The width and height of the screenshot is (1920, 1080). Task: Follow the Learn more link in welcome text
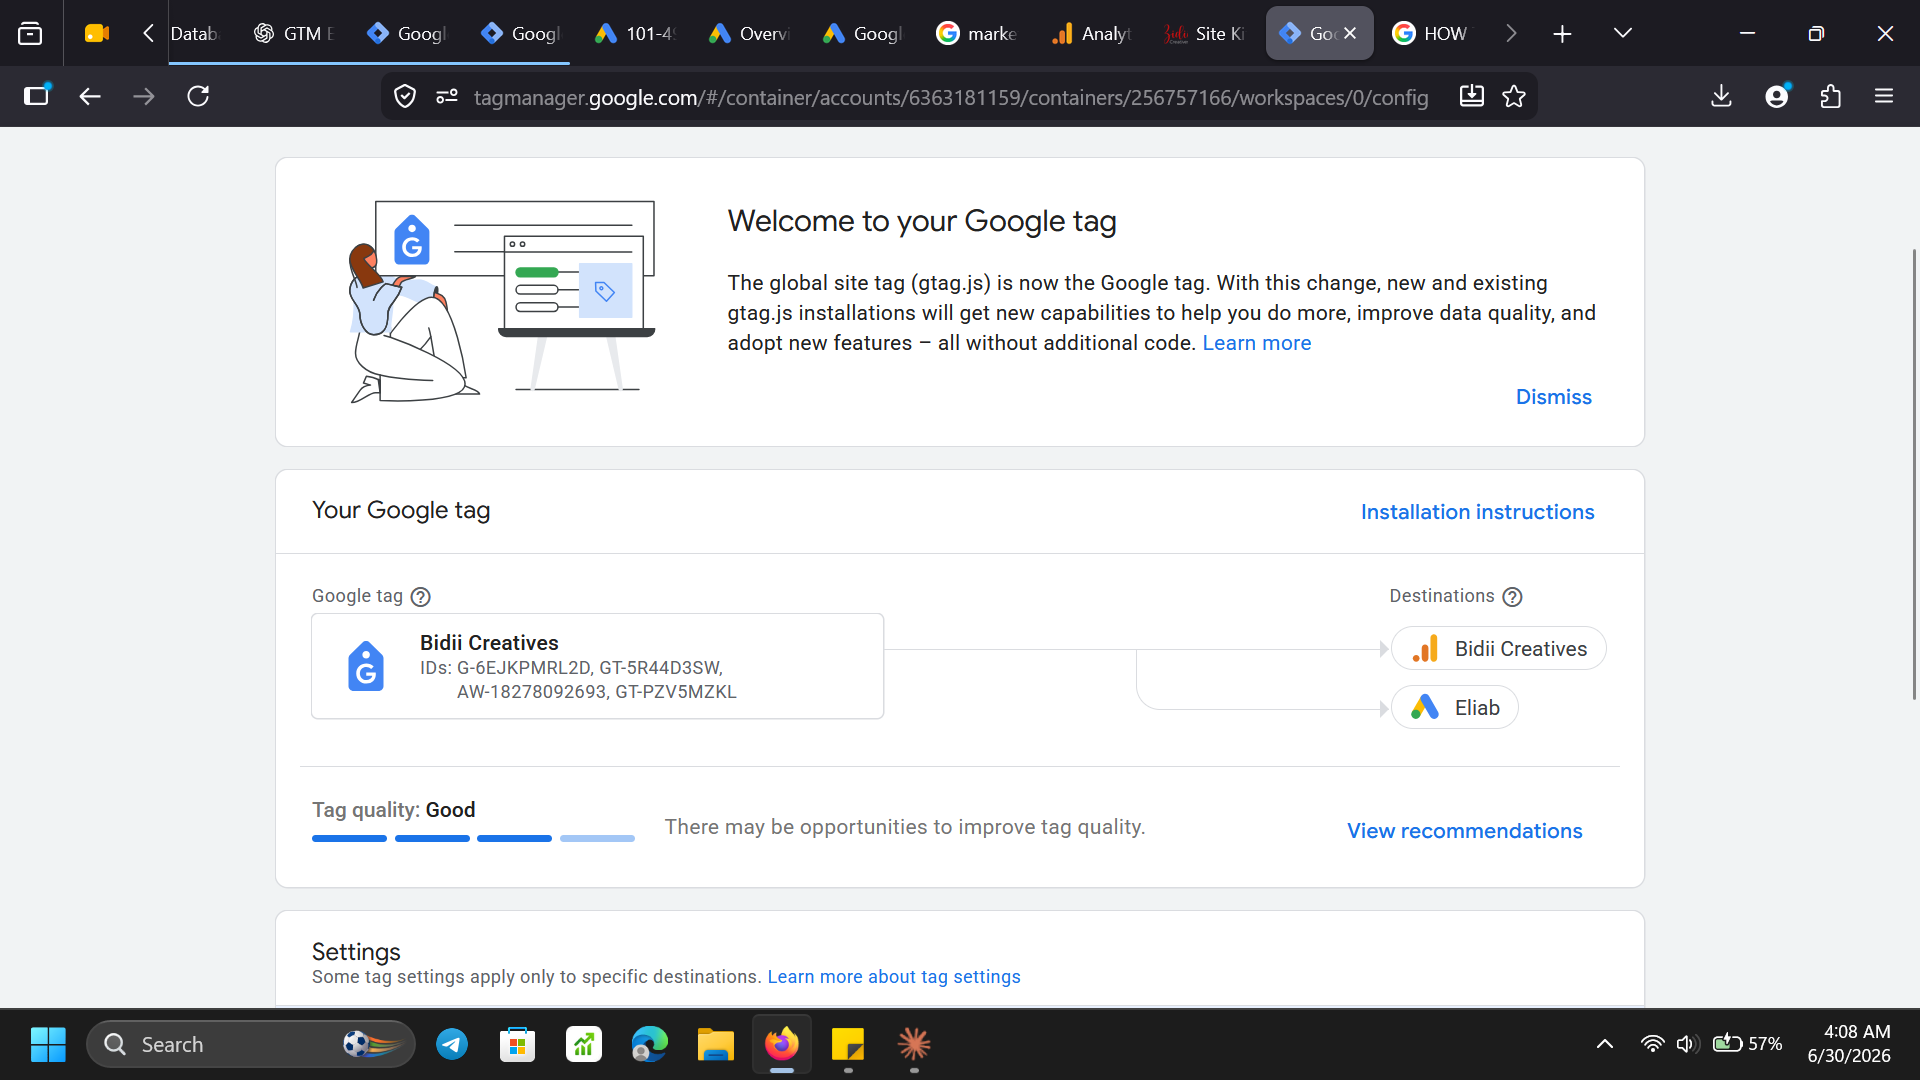[x=1256, y=343]
